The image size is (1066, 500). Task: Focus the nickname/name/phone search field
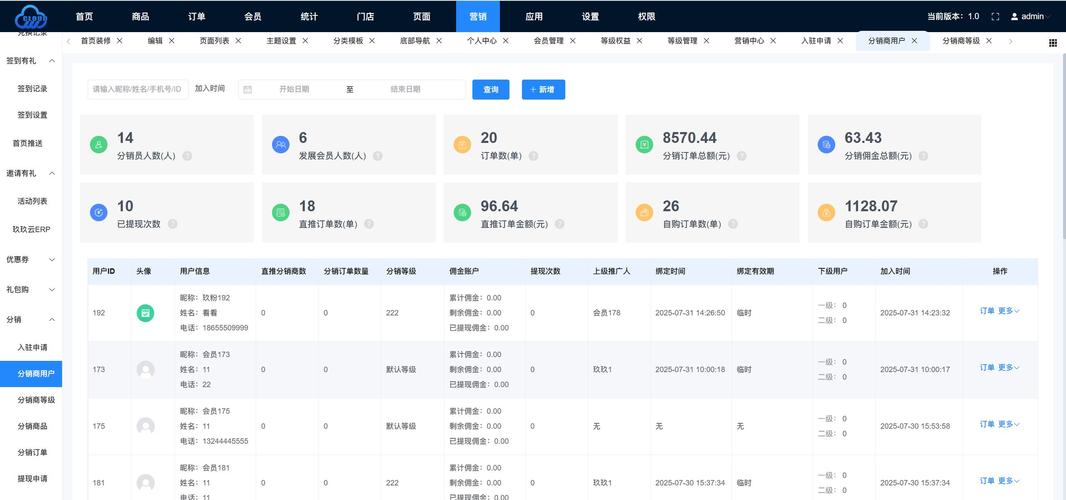coord(137,89)
